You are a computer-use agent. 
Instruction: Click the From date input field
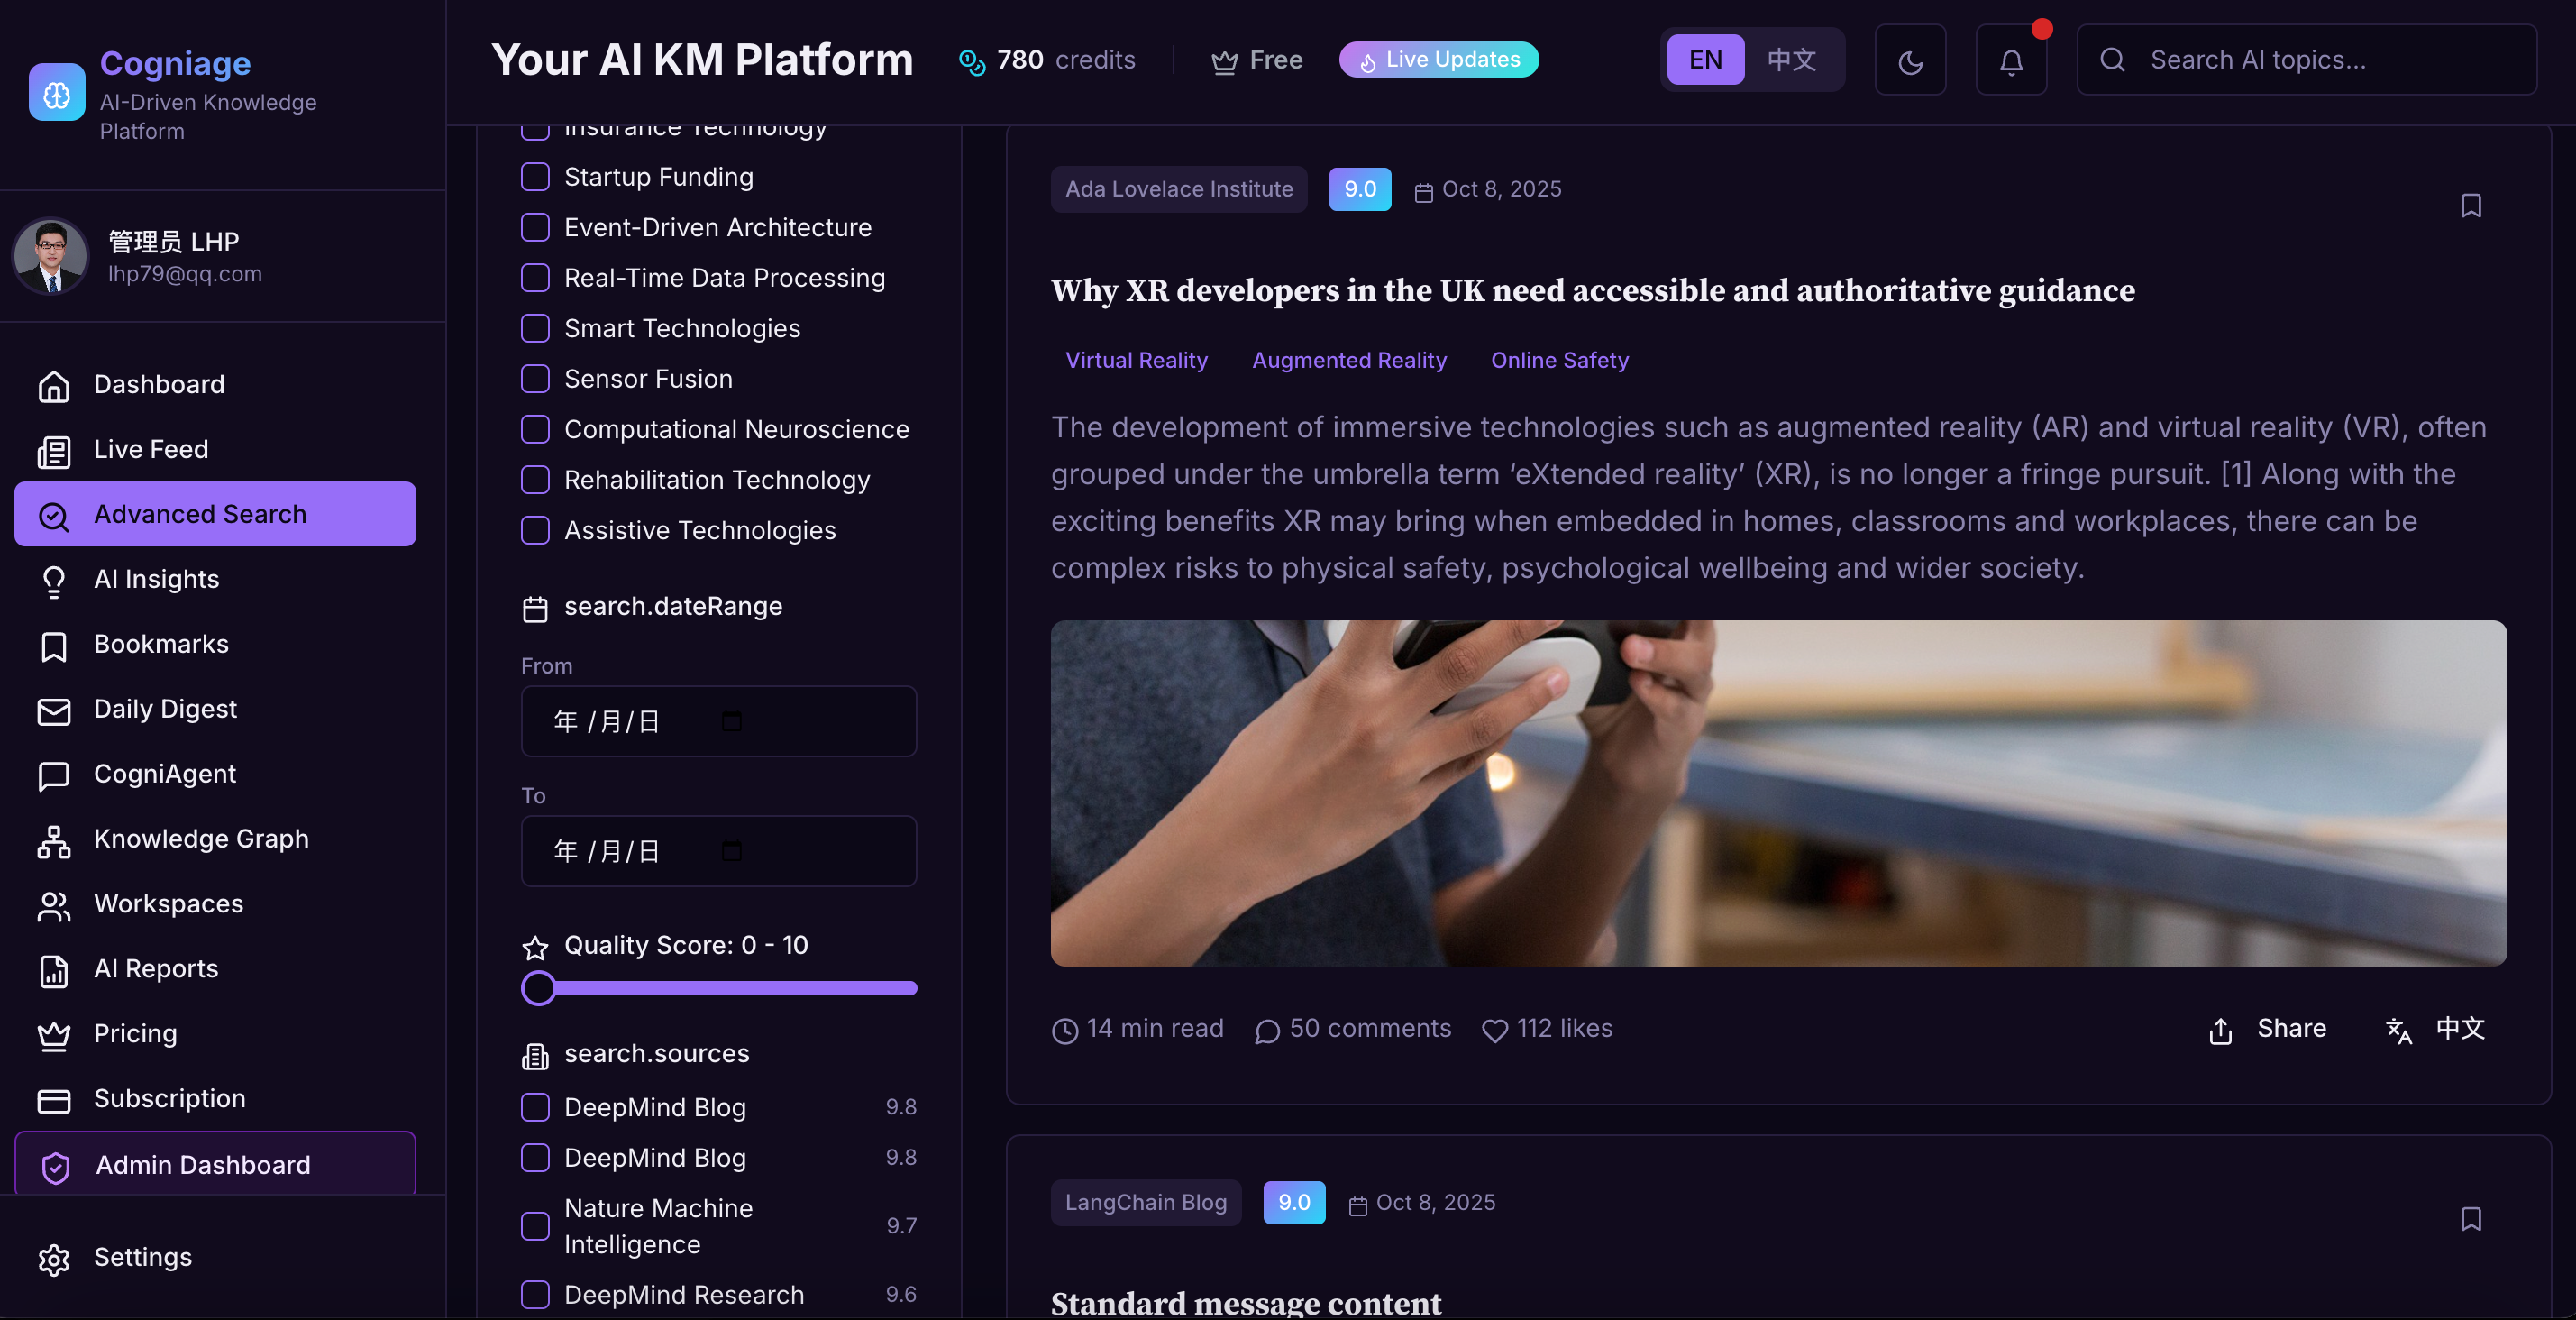pos(718,721)
